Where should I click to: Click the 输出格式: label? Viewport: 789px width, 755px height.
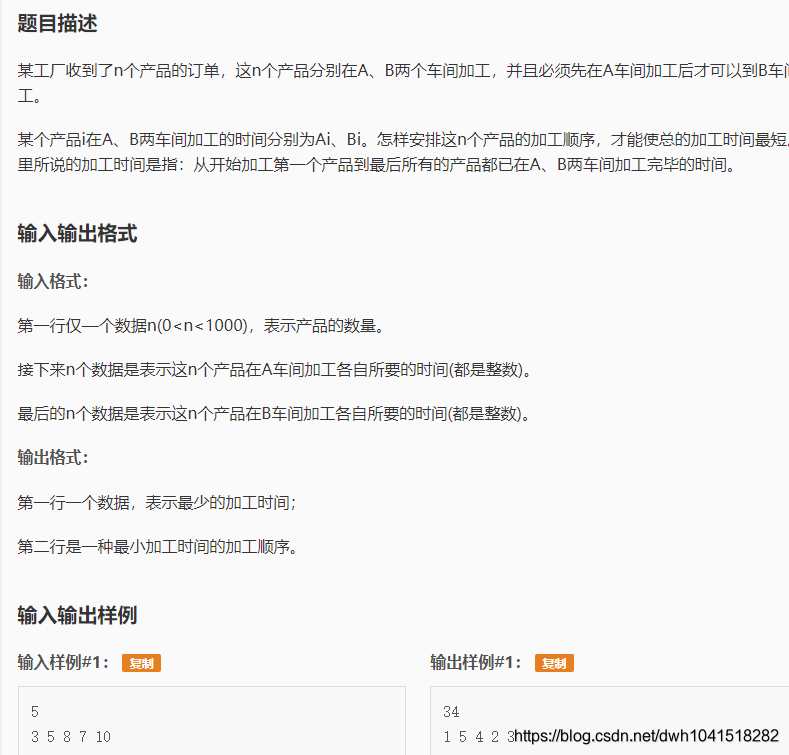(x=53, y=457)
